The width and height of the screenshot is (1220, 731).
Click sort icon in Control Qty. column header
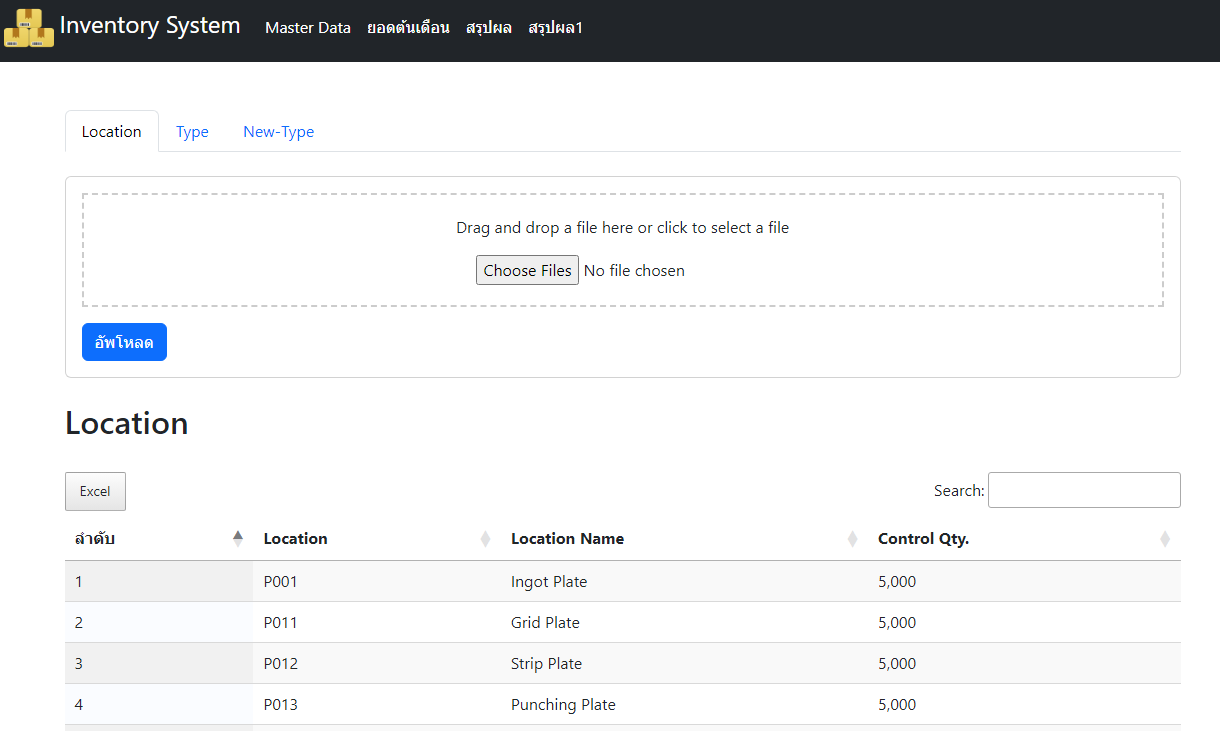pyautogui.click(x=1164, y=539)
